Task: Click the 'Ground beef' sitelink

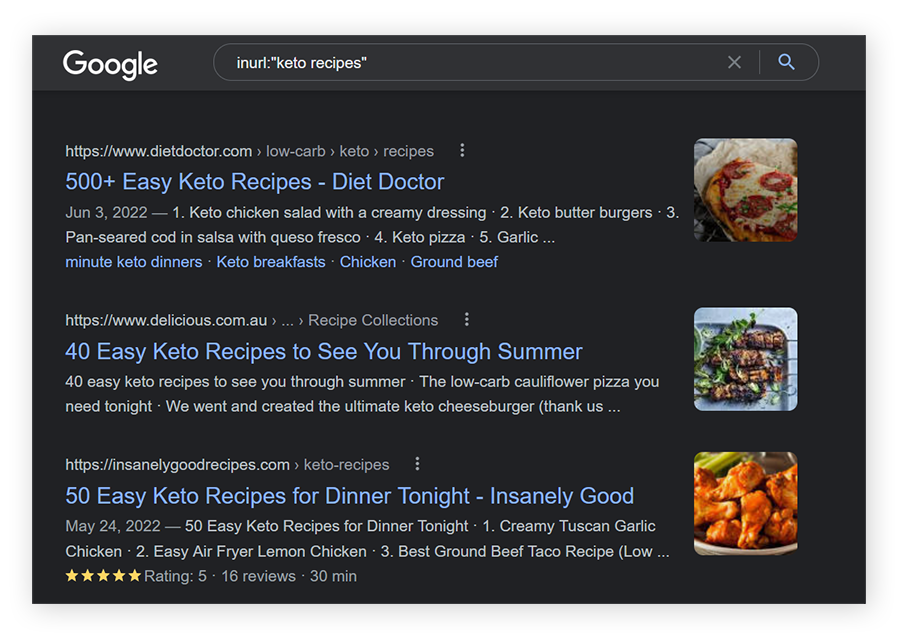Action: click(454, 262)
